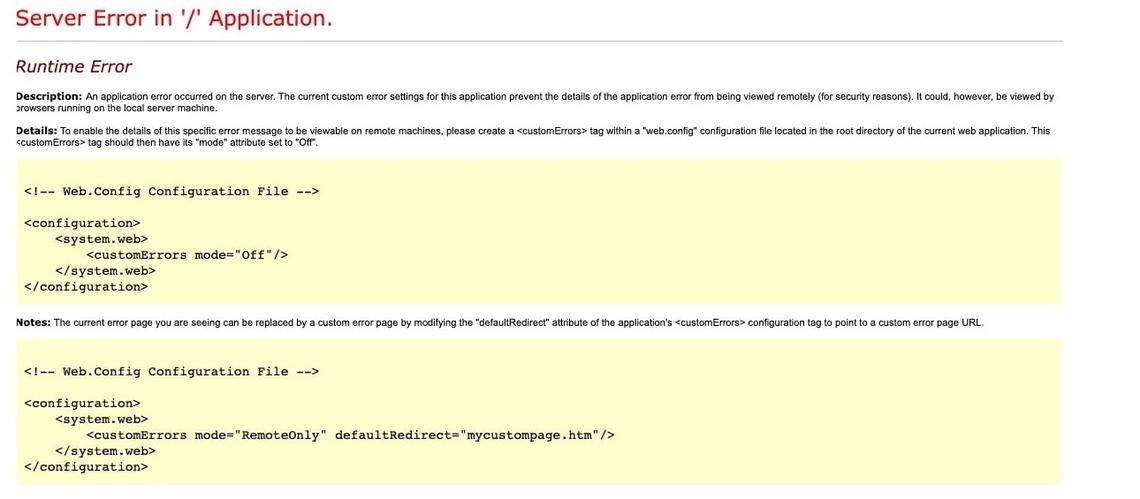The image size is (1140, 499).
Task: Click the customErrors mode="Off" line
Action: pyautogui.click(x=187, y=255)
